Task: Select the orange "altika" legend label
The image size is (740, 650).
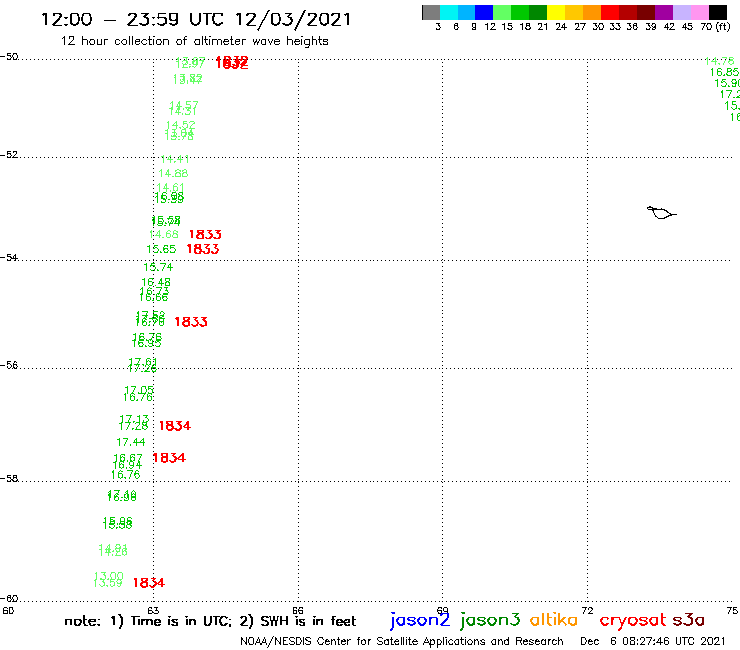Action: point(554,619)
